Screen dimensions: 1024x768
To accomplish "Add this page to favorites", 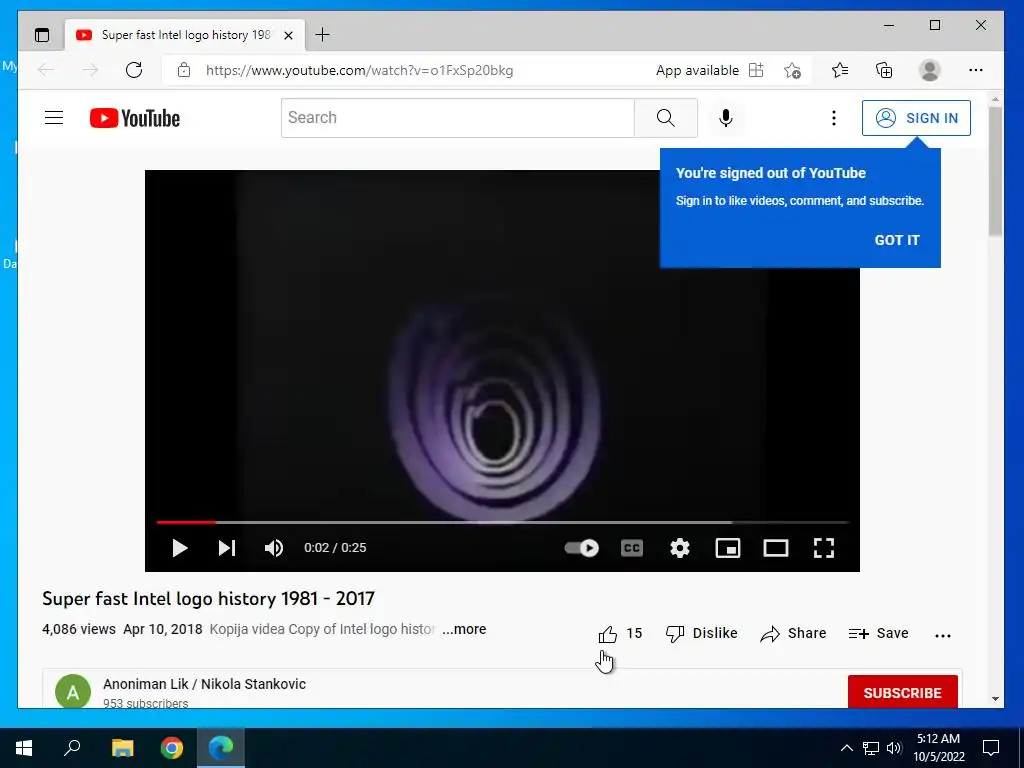I will [x=793, y=71].
